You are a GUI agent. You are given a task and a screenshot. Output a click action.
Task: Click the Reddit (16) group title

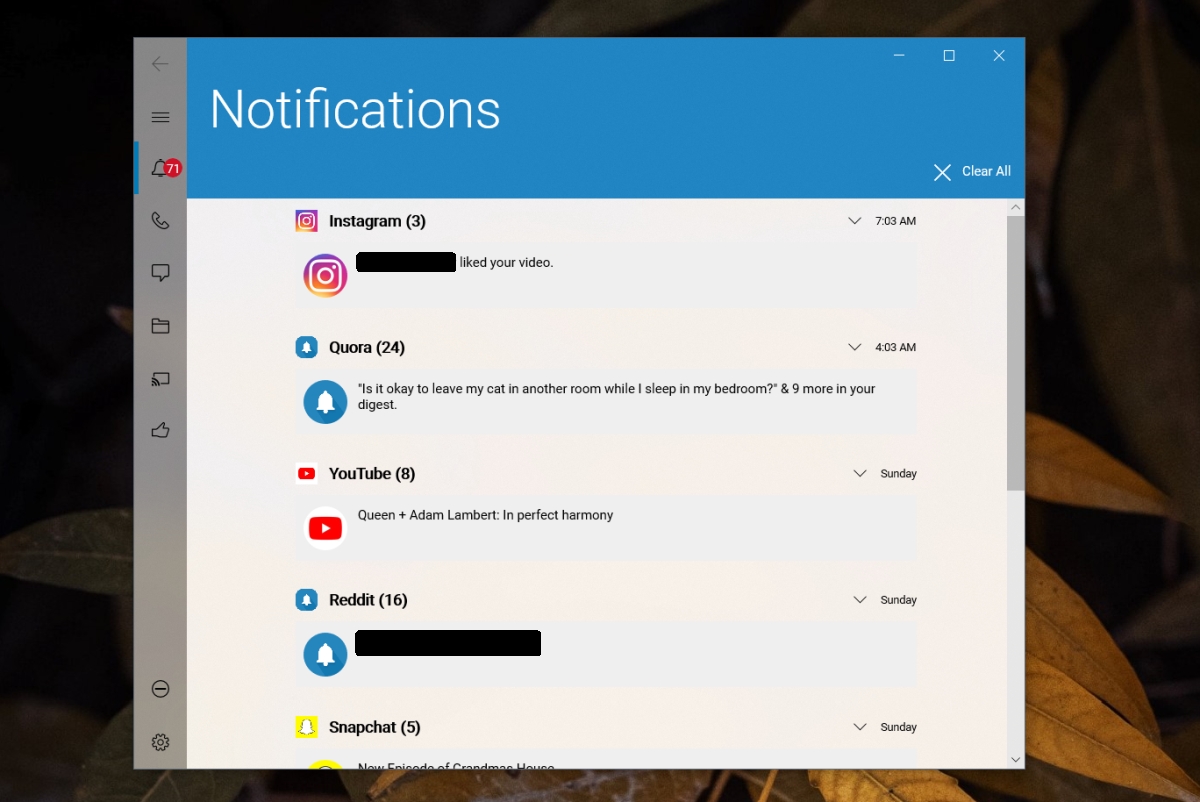(x=368, y=600)
